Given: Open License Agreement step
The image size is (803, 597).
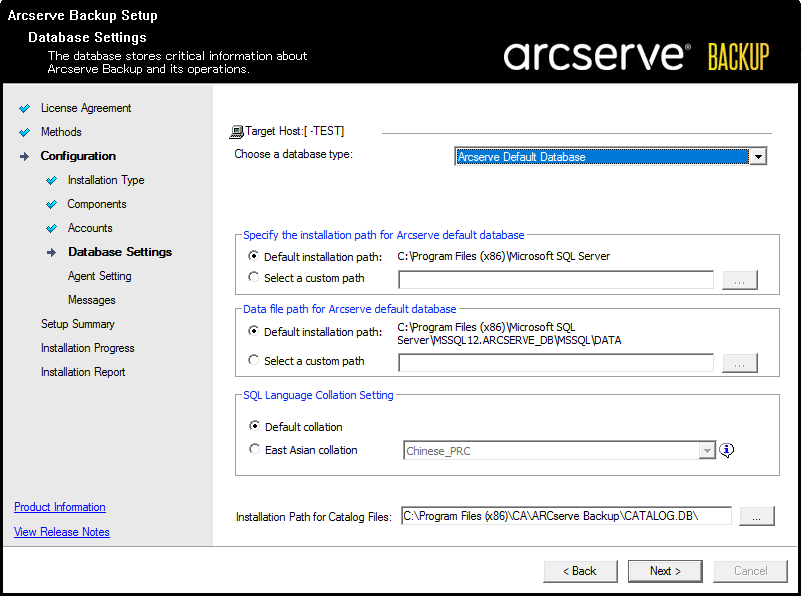Looking at the screenshot, I should [86, 109].
